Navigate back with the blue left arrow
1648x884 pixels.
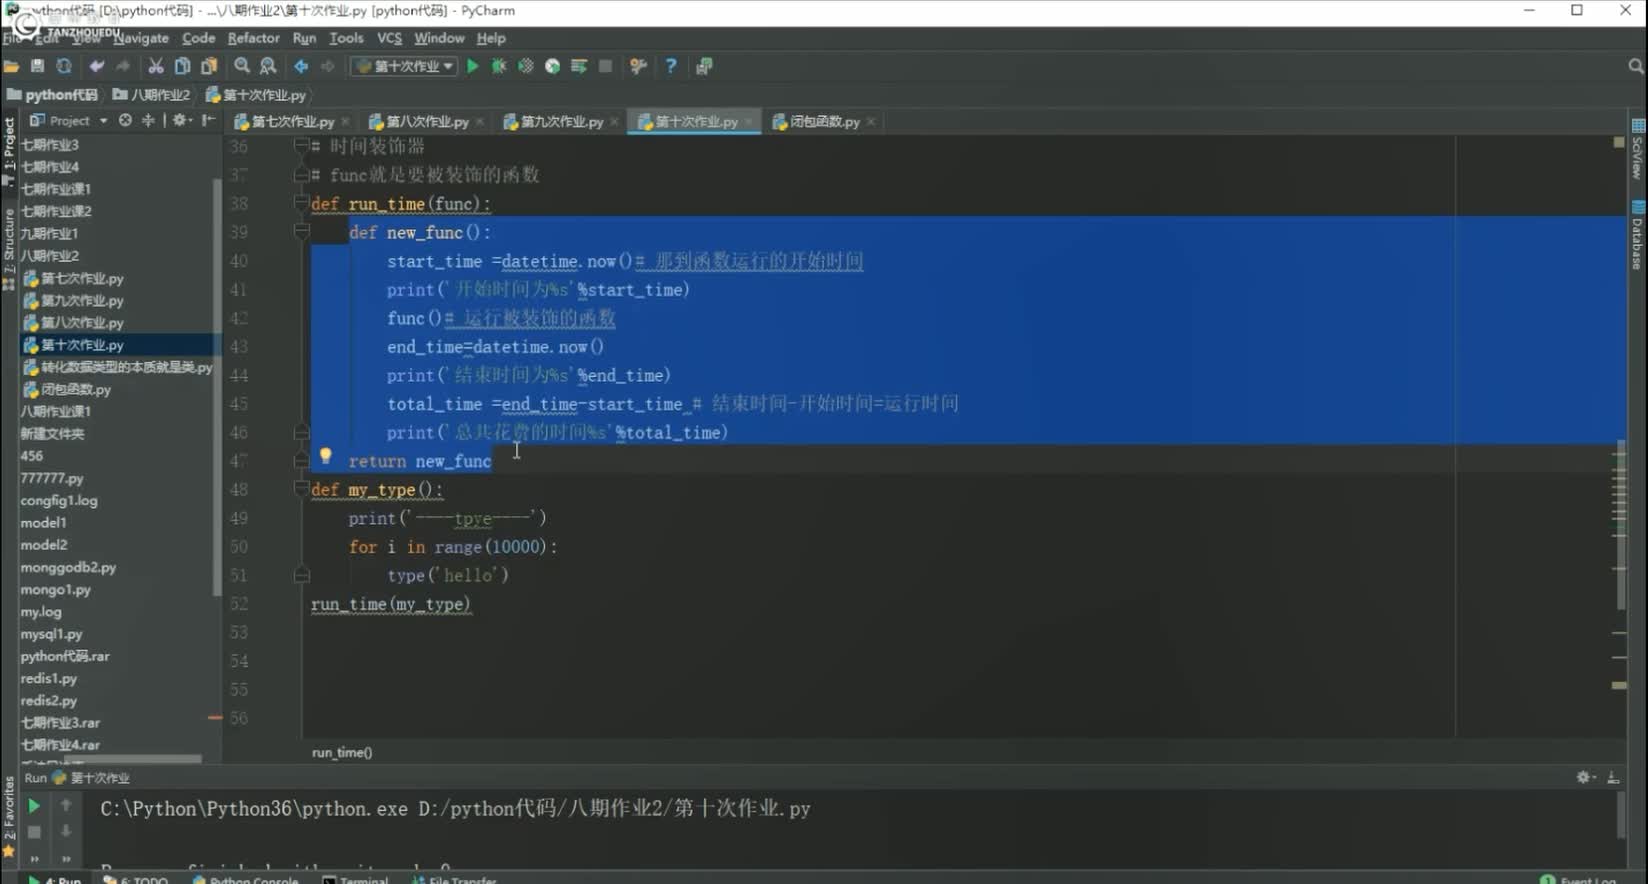click(x=301, y=66)
